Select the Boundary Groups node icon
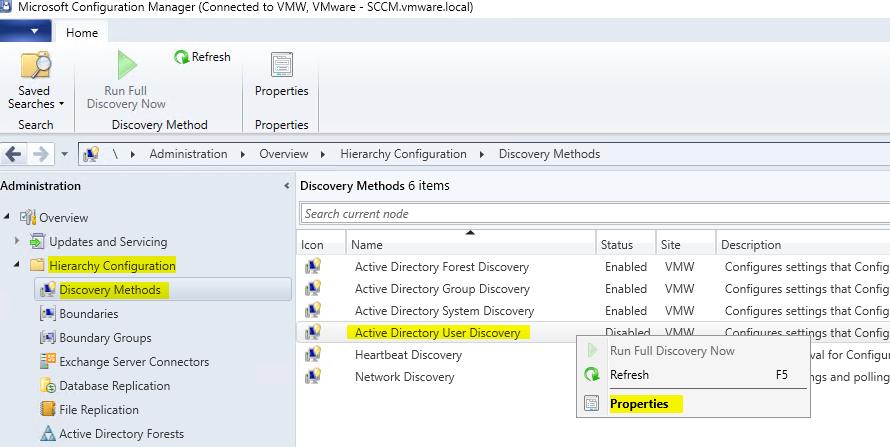890x447 pixels. click(48, 338)
